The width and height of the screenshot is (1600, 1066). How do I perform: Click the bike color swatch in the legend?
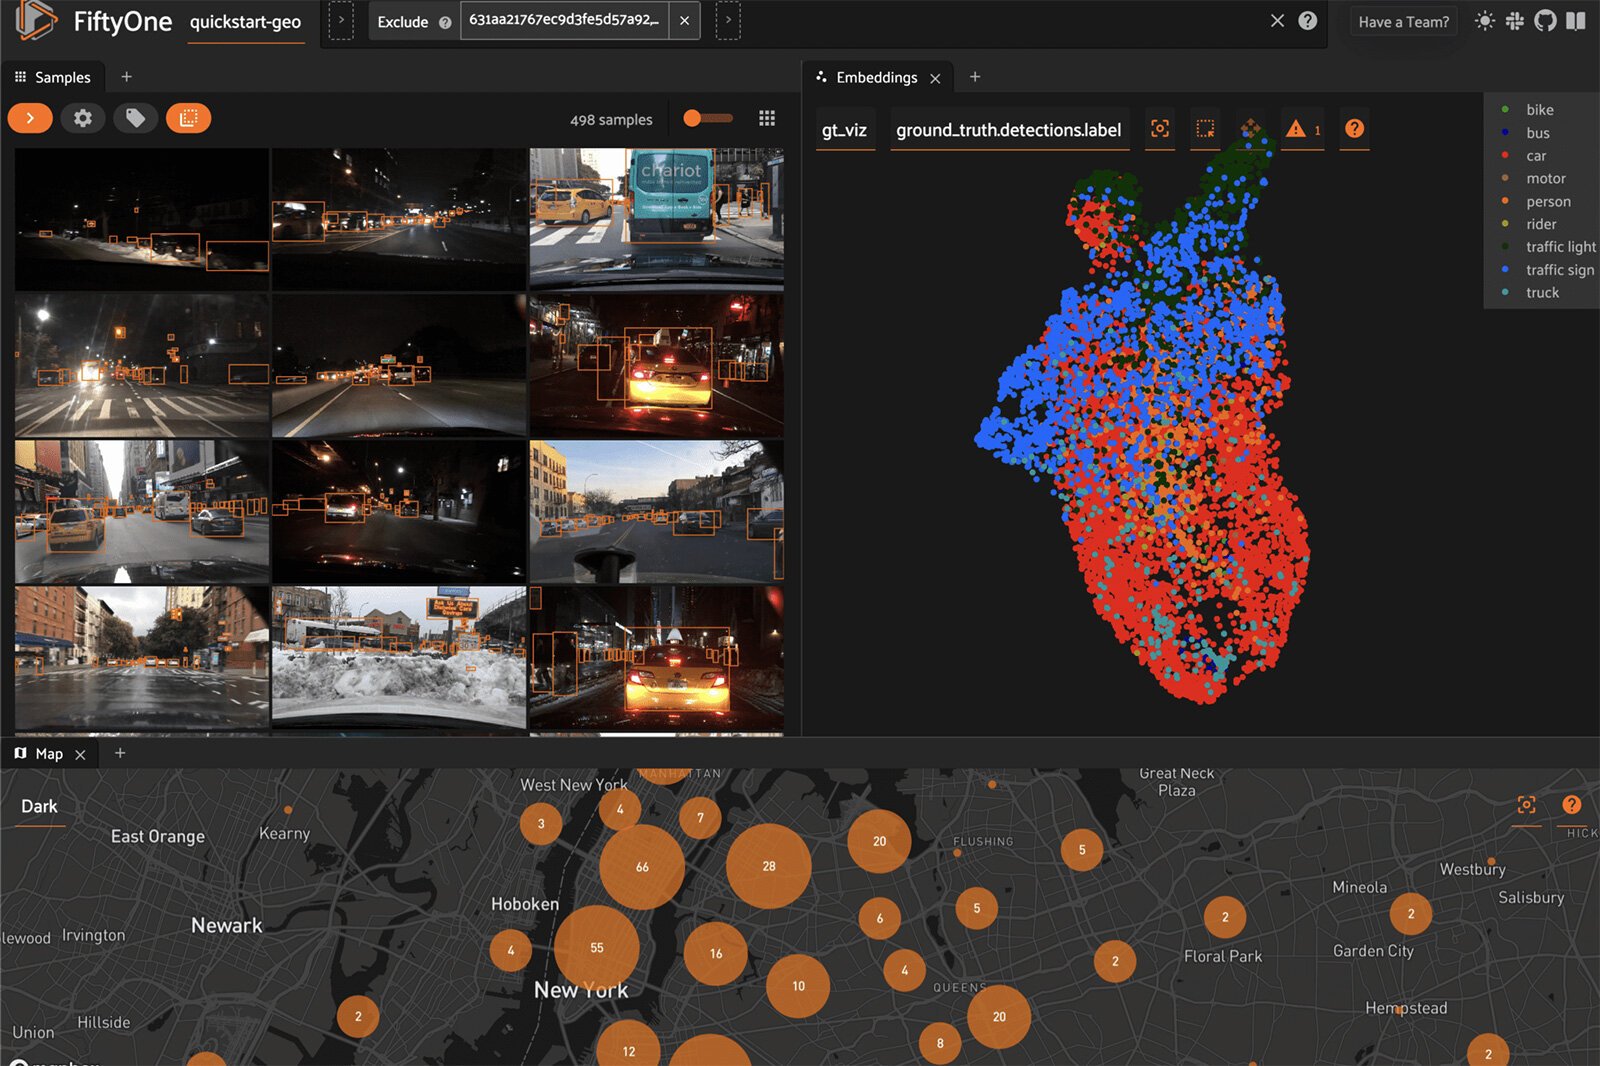pyautogui.click(x=1504, y=109)
